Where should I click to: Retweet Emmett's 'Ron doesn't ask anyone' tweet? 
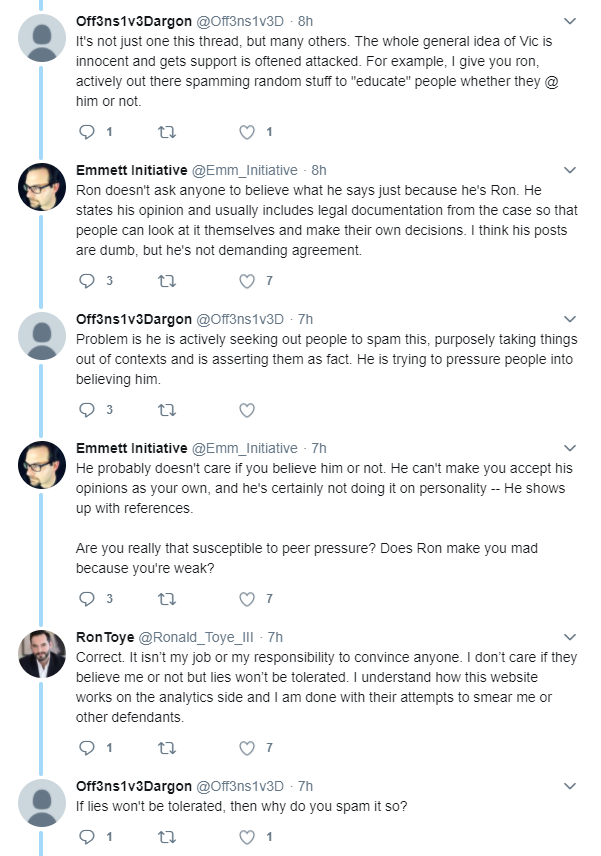166,281
